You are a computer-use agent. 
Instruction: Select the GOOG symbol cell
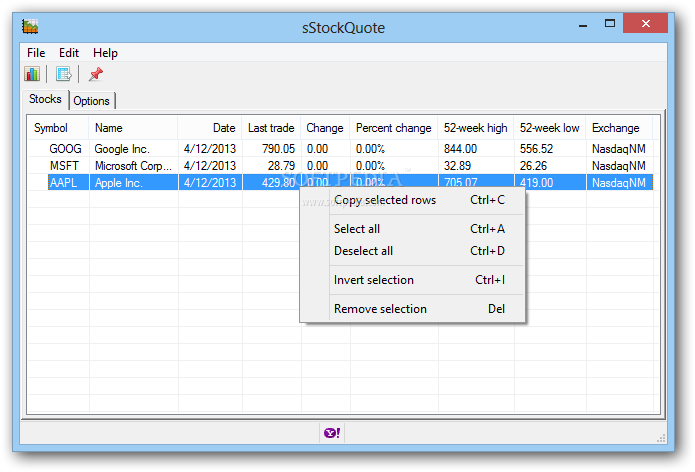[x=65, y=148]
